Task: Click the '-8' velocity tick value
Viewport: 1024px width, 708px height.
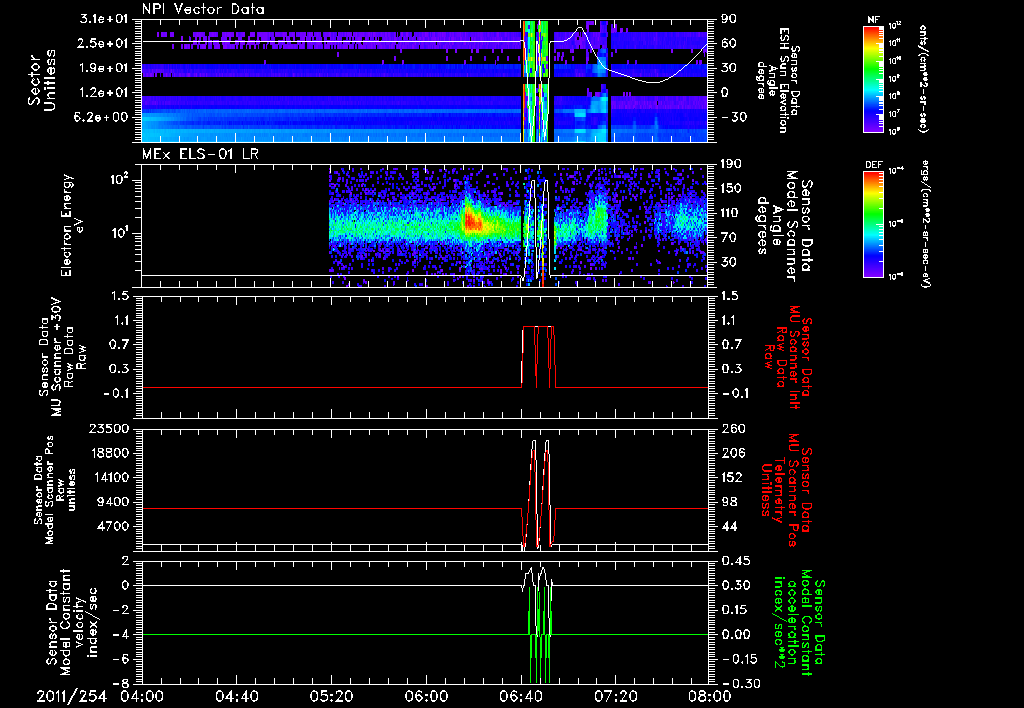Action: [119, 683]
